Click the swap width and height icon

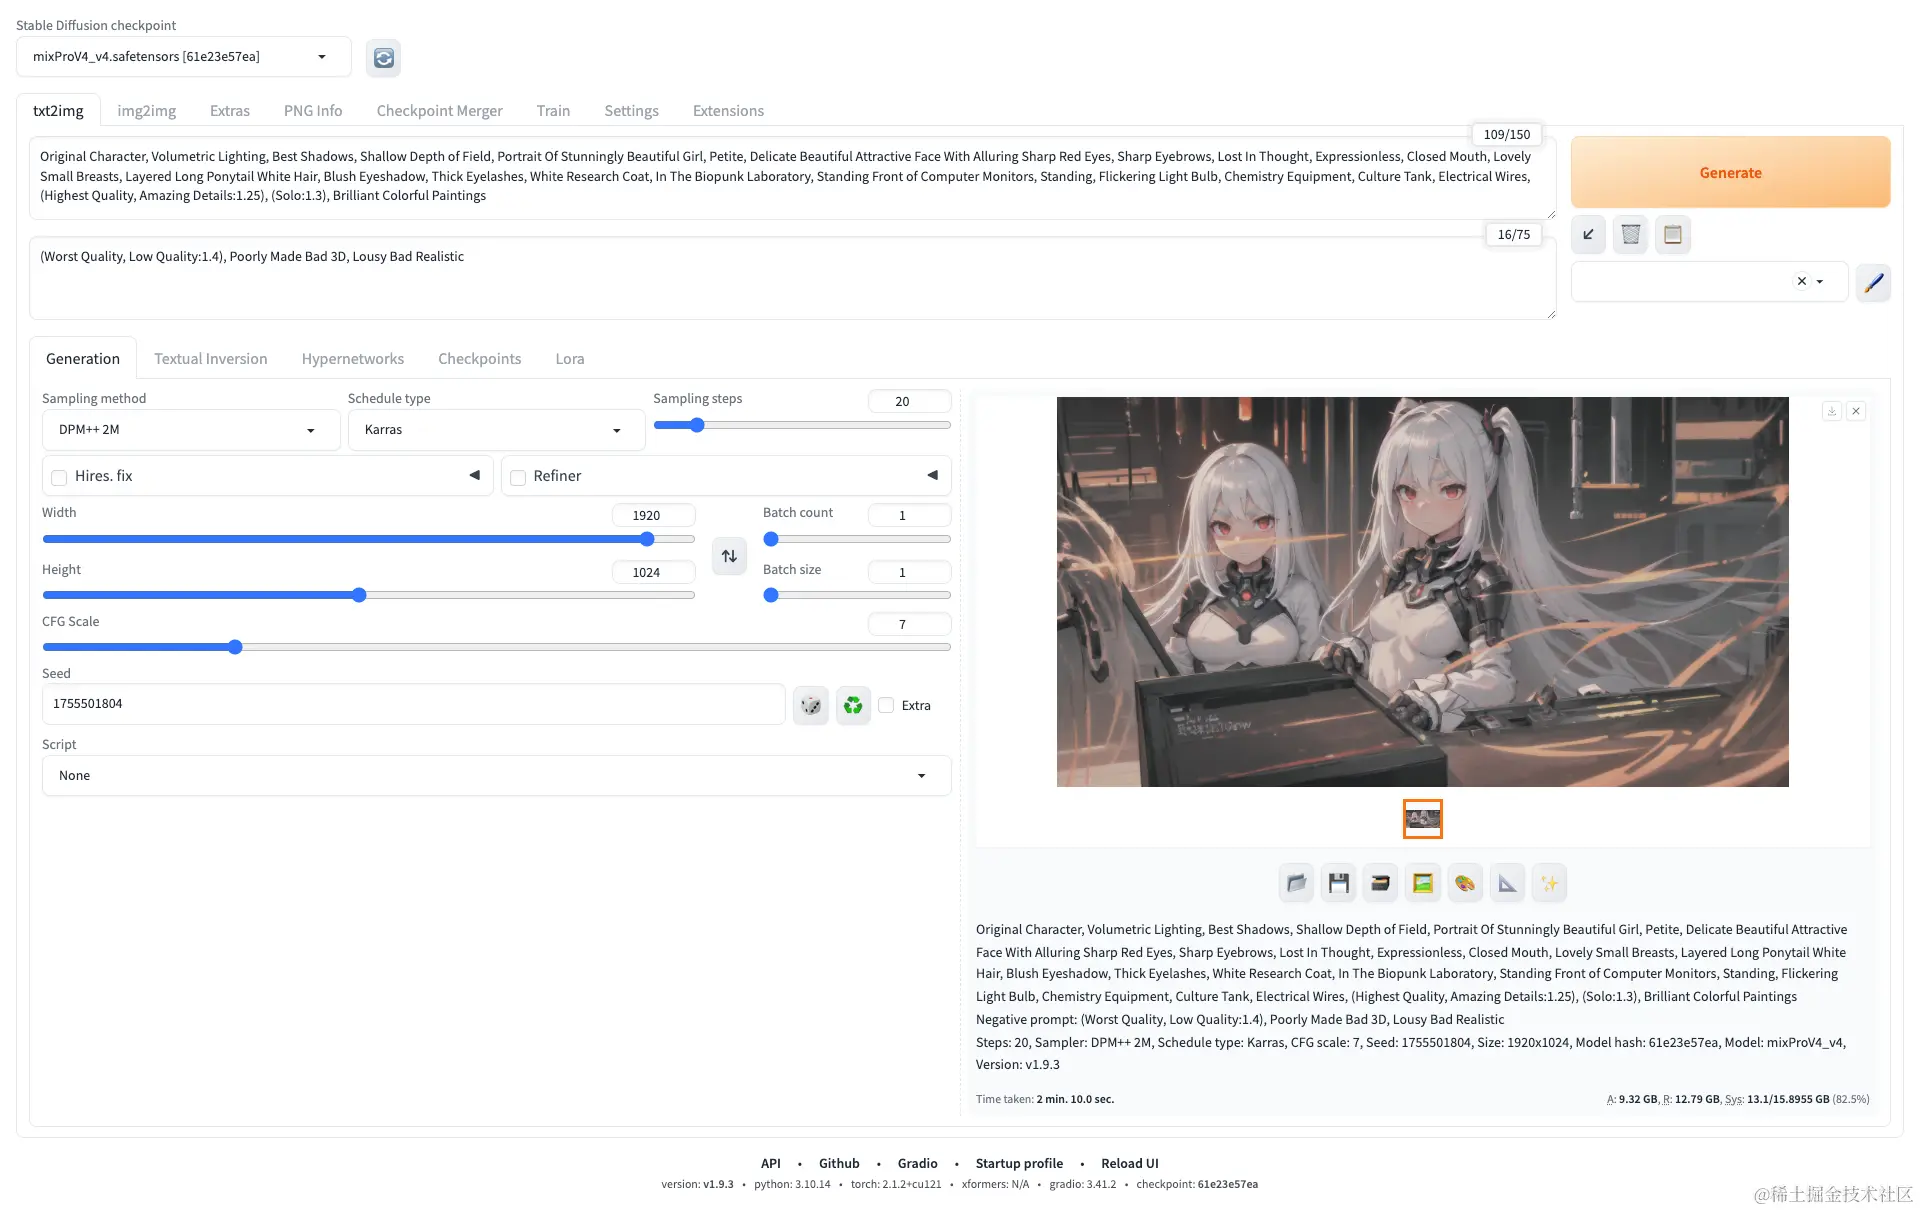point(729,556)
